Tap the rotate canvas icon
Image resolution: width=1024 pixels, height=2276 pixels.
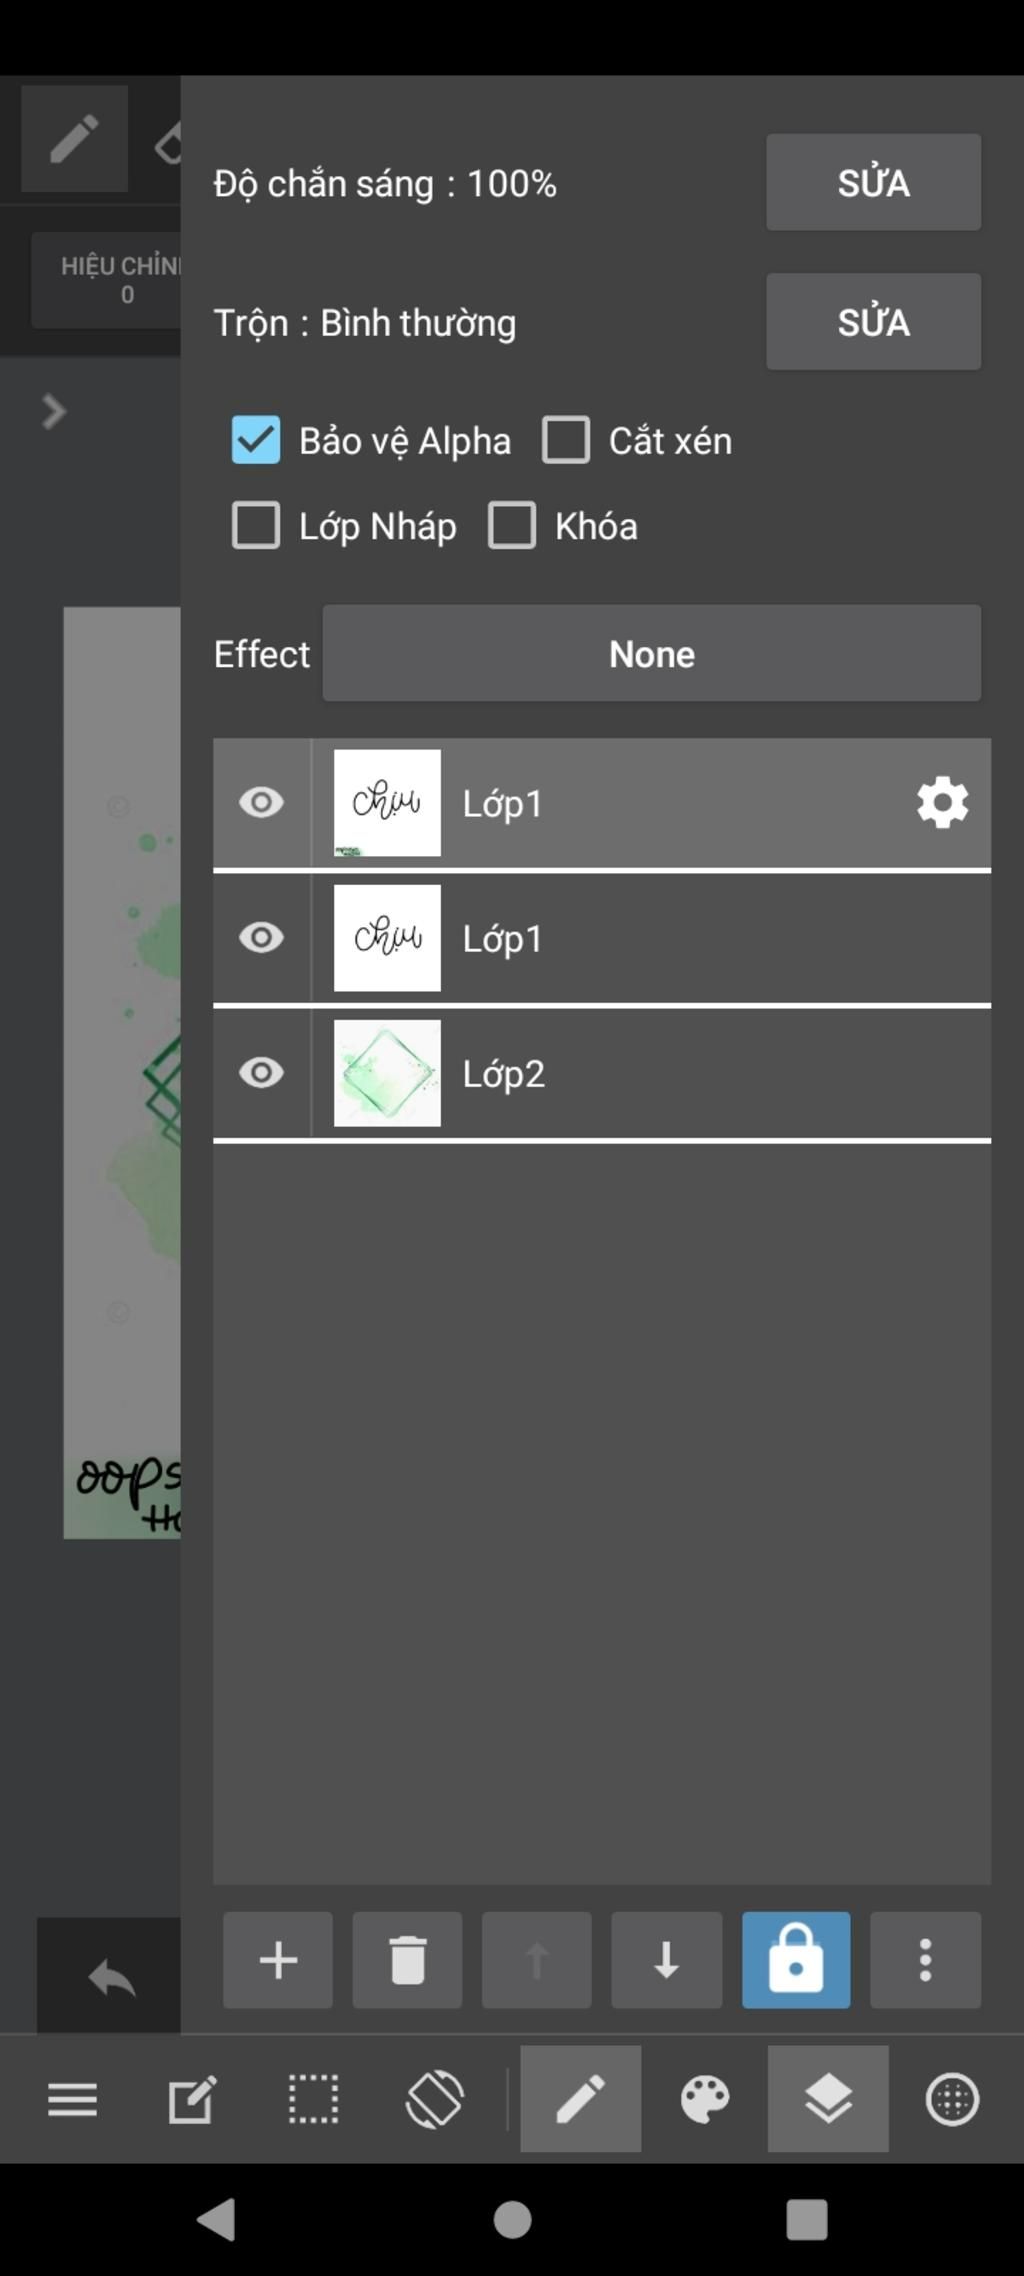click(434, 2099)
